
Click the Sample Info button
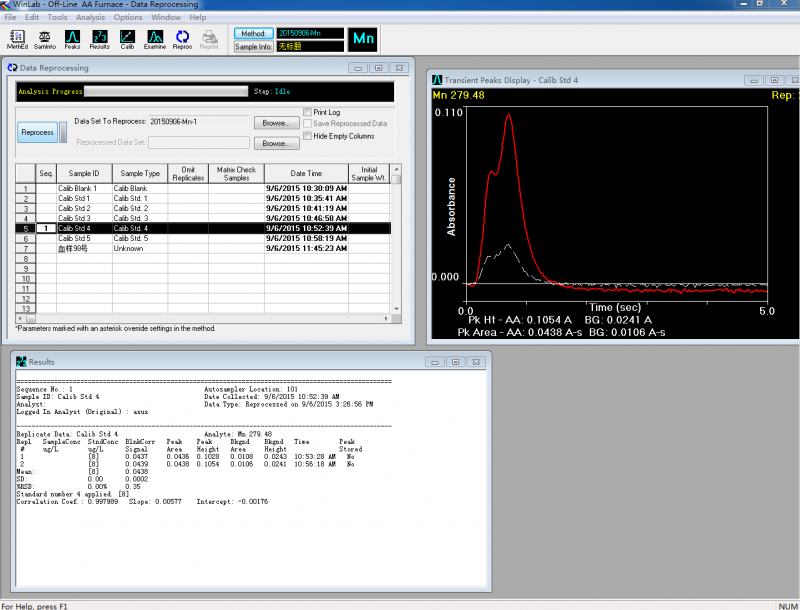coord(253,46)
